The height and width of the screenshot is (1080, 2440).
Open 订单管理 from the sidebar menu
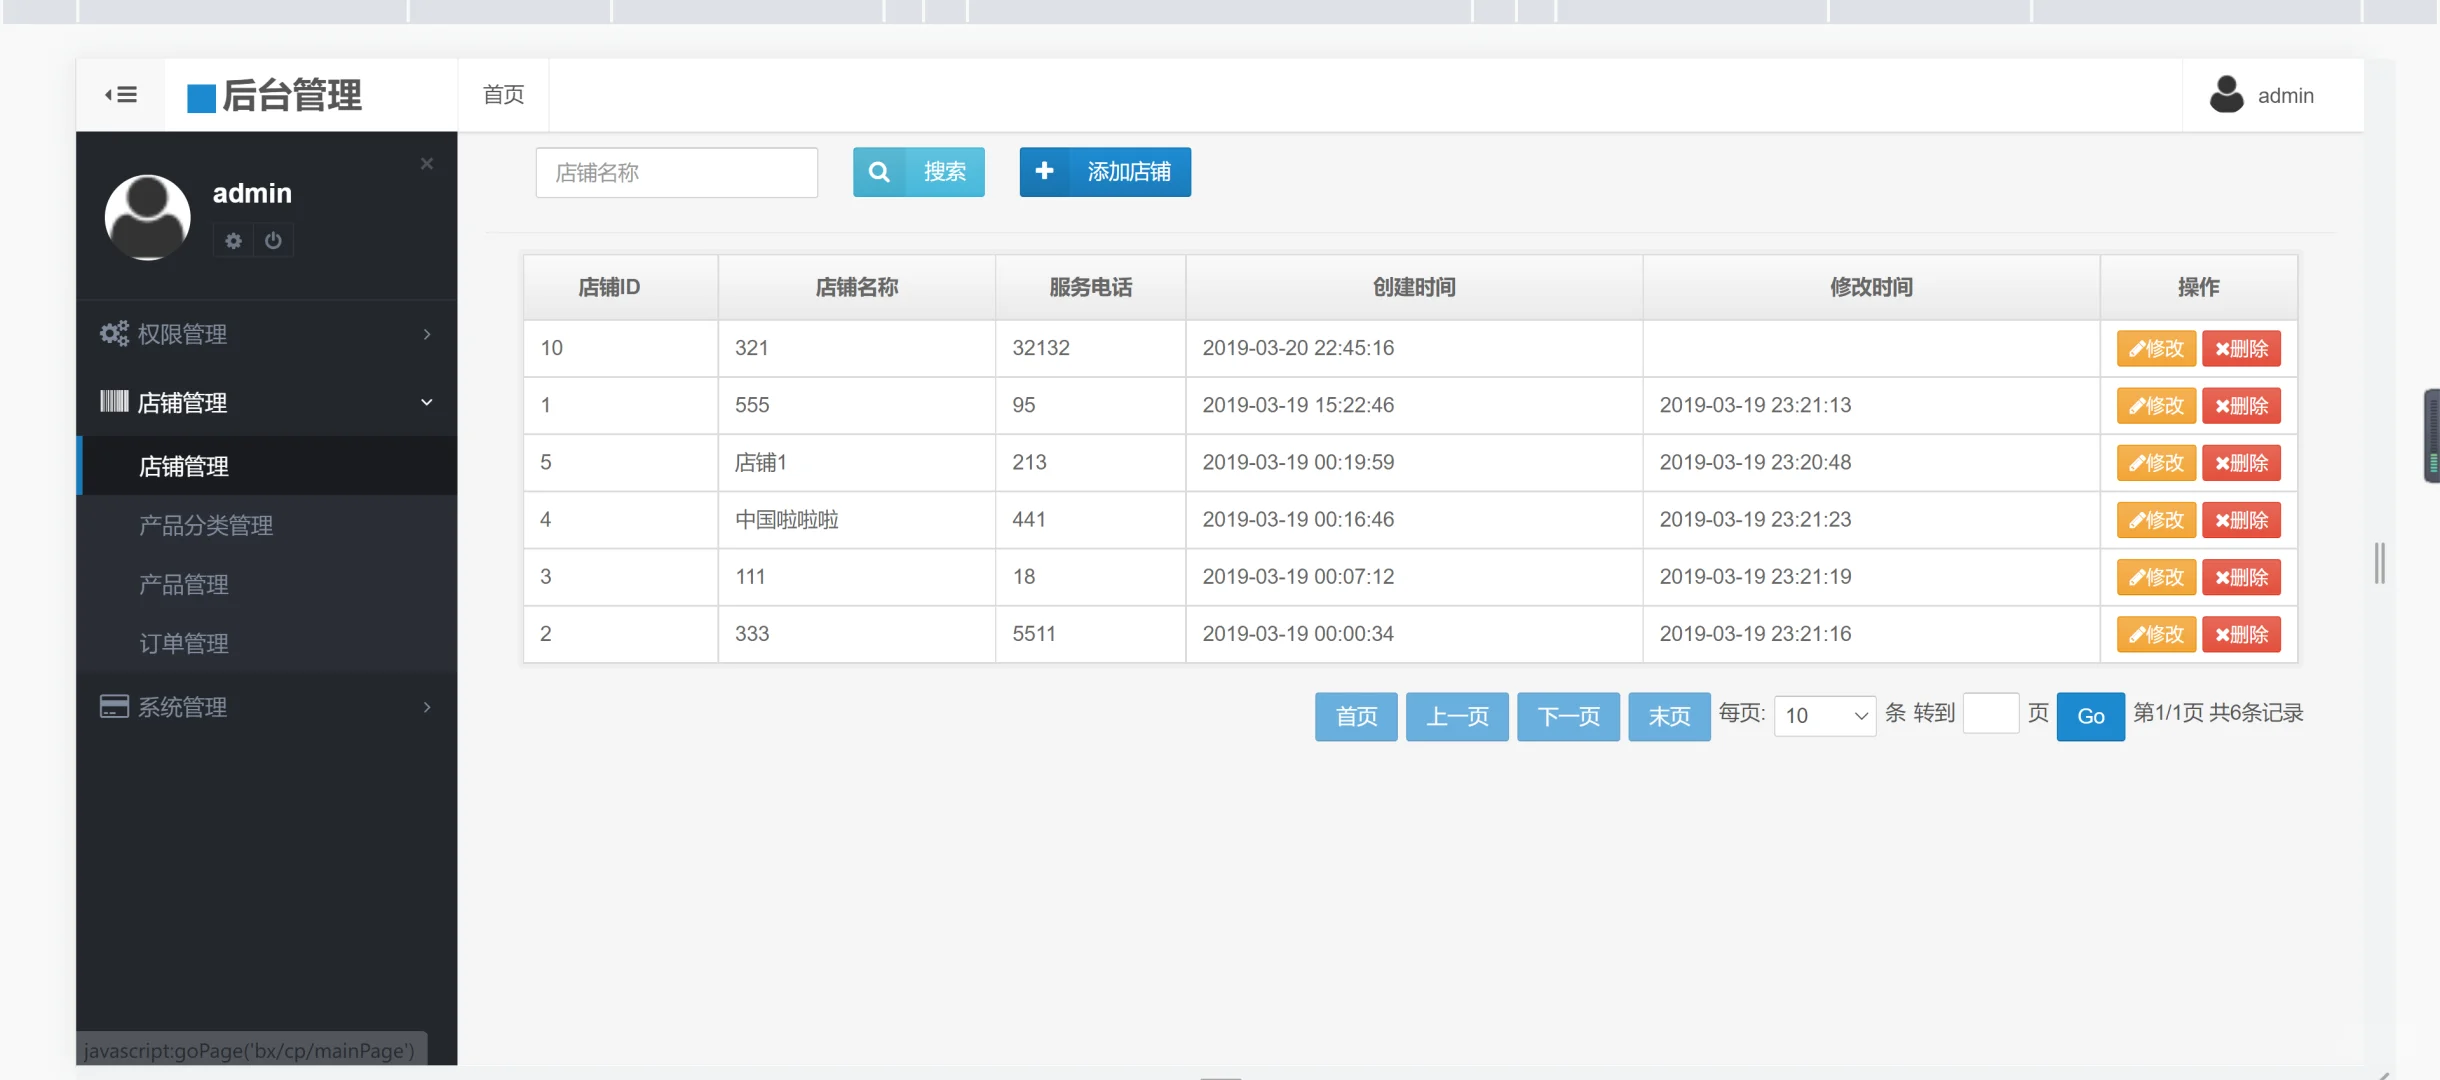[185, 643]
